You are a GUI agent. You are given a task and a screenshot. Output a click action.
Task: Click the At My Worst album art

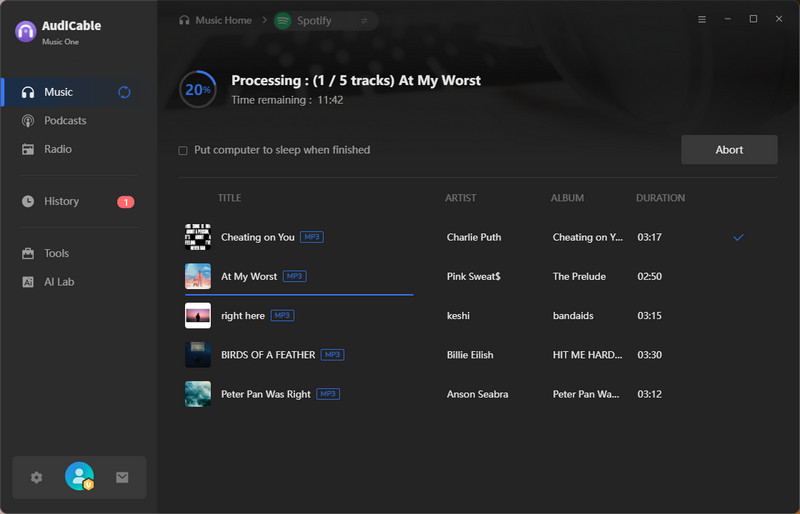(198, 276)
